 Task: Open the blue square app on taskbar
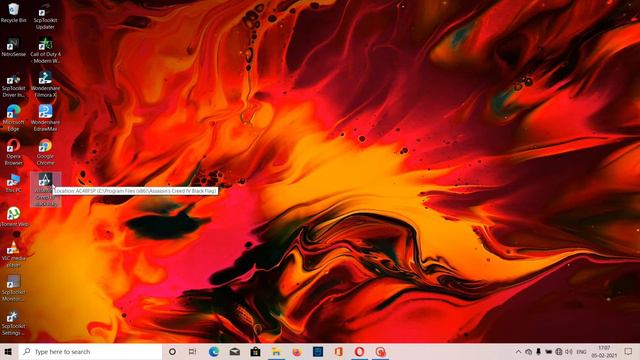[318, 351]
